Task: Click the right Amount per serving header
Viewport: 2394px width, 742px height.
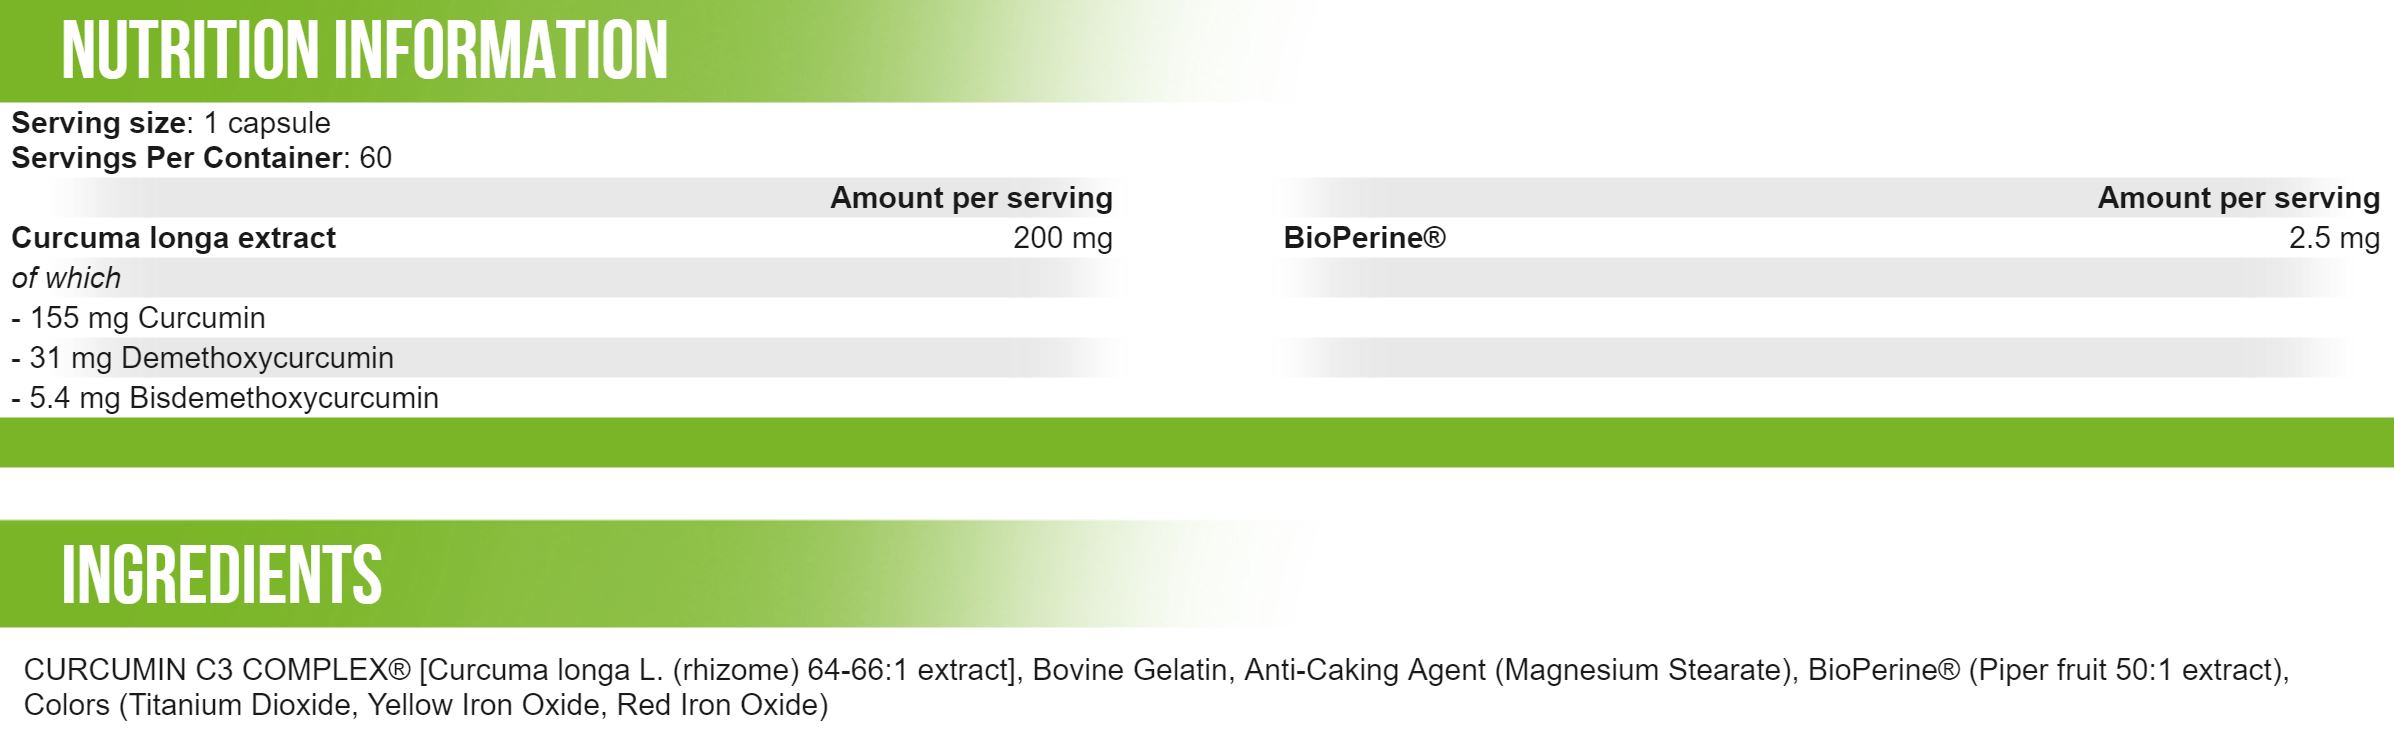Action: click(2238, 198)
